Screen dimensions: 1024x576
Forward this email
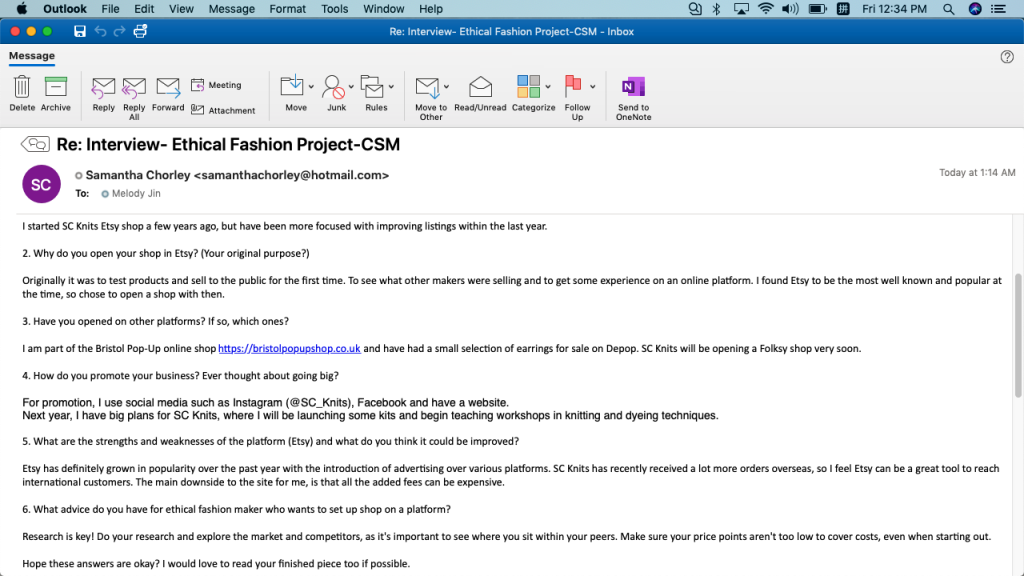coord(168,94)
